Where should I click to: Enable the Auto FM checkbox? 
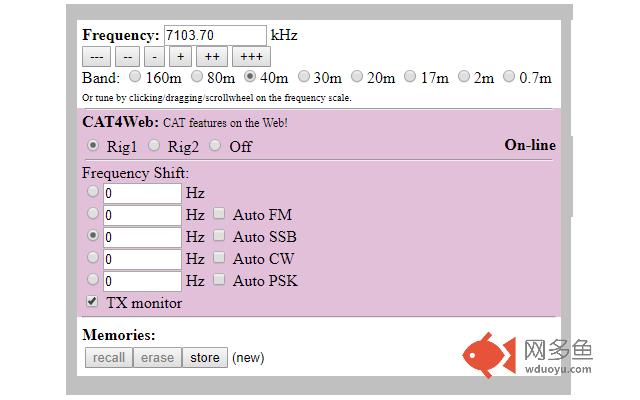coord(219,213)
